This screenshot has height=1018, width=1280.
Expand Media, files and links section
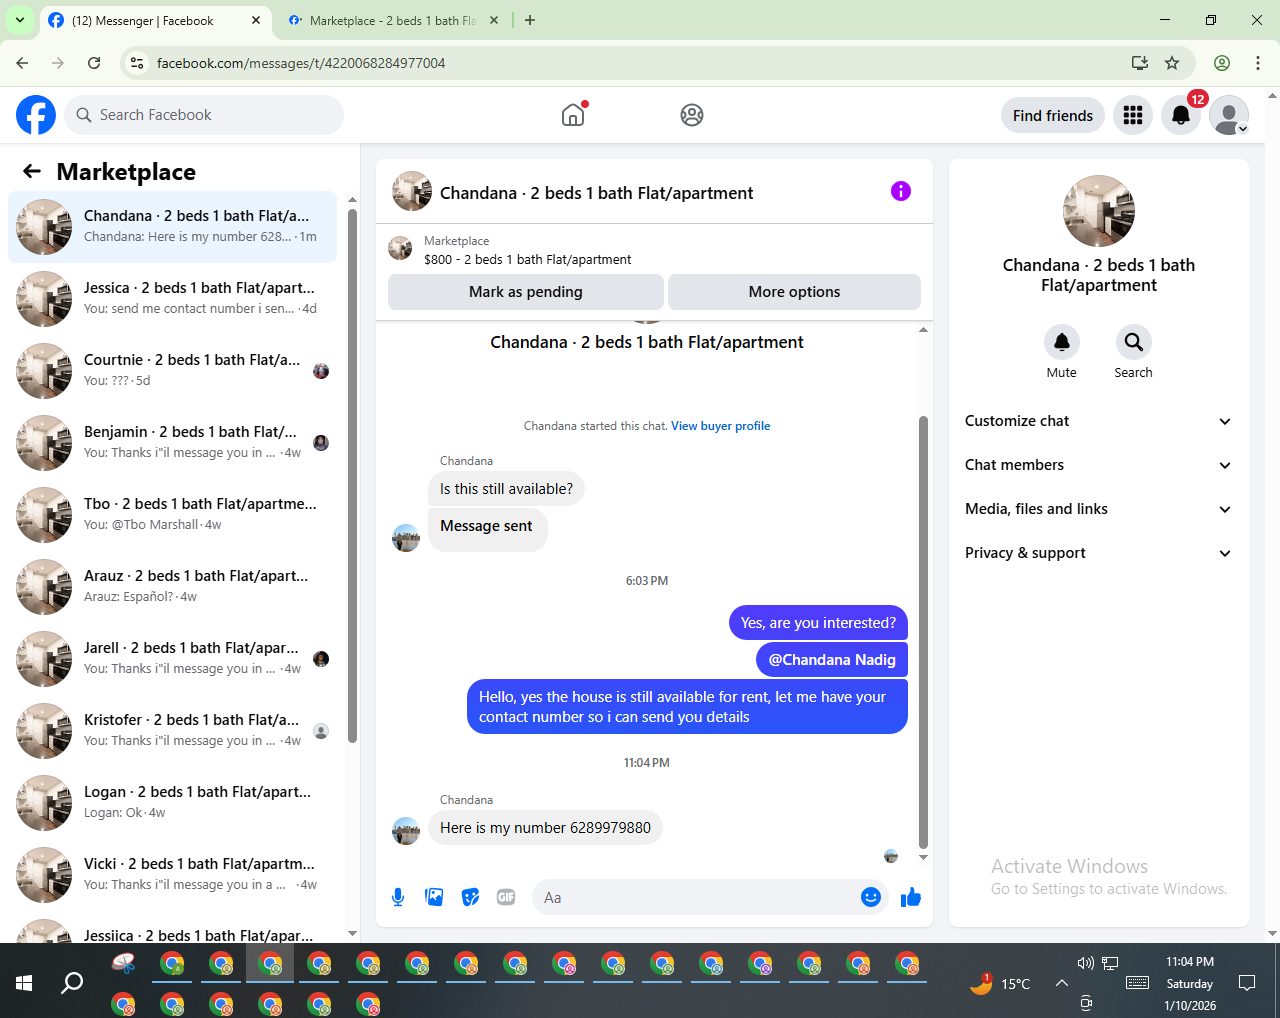(1098, 509)
